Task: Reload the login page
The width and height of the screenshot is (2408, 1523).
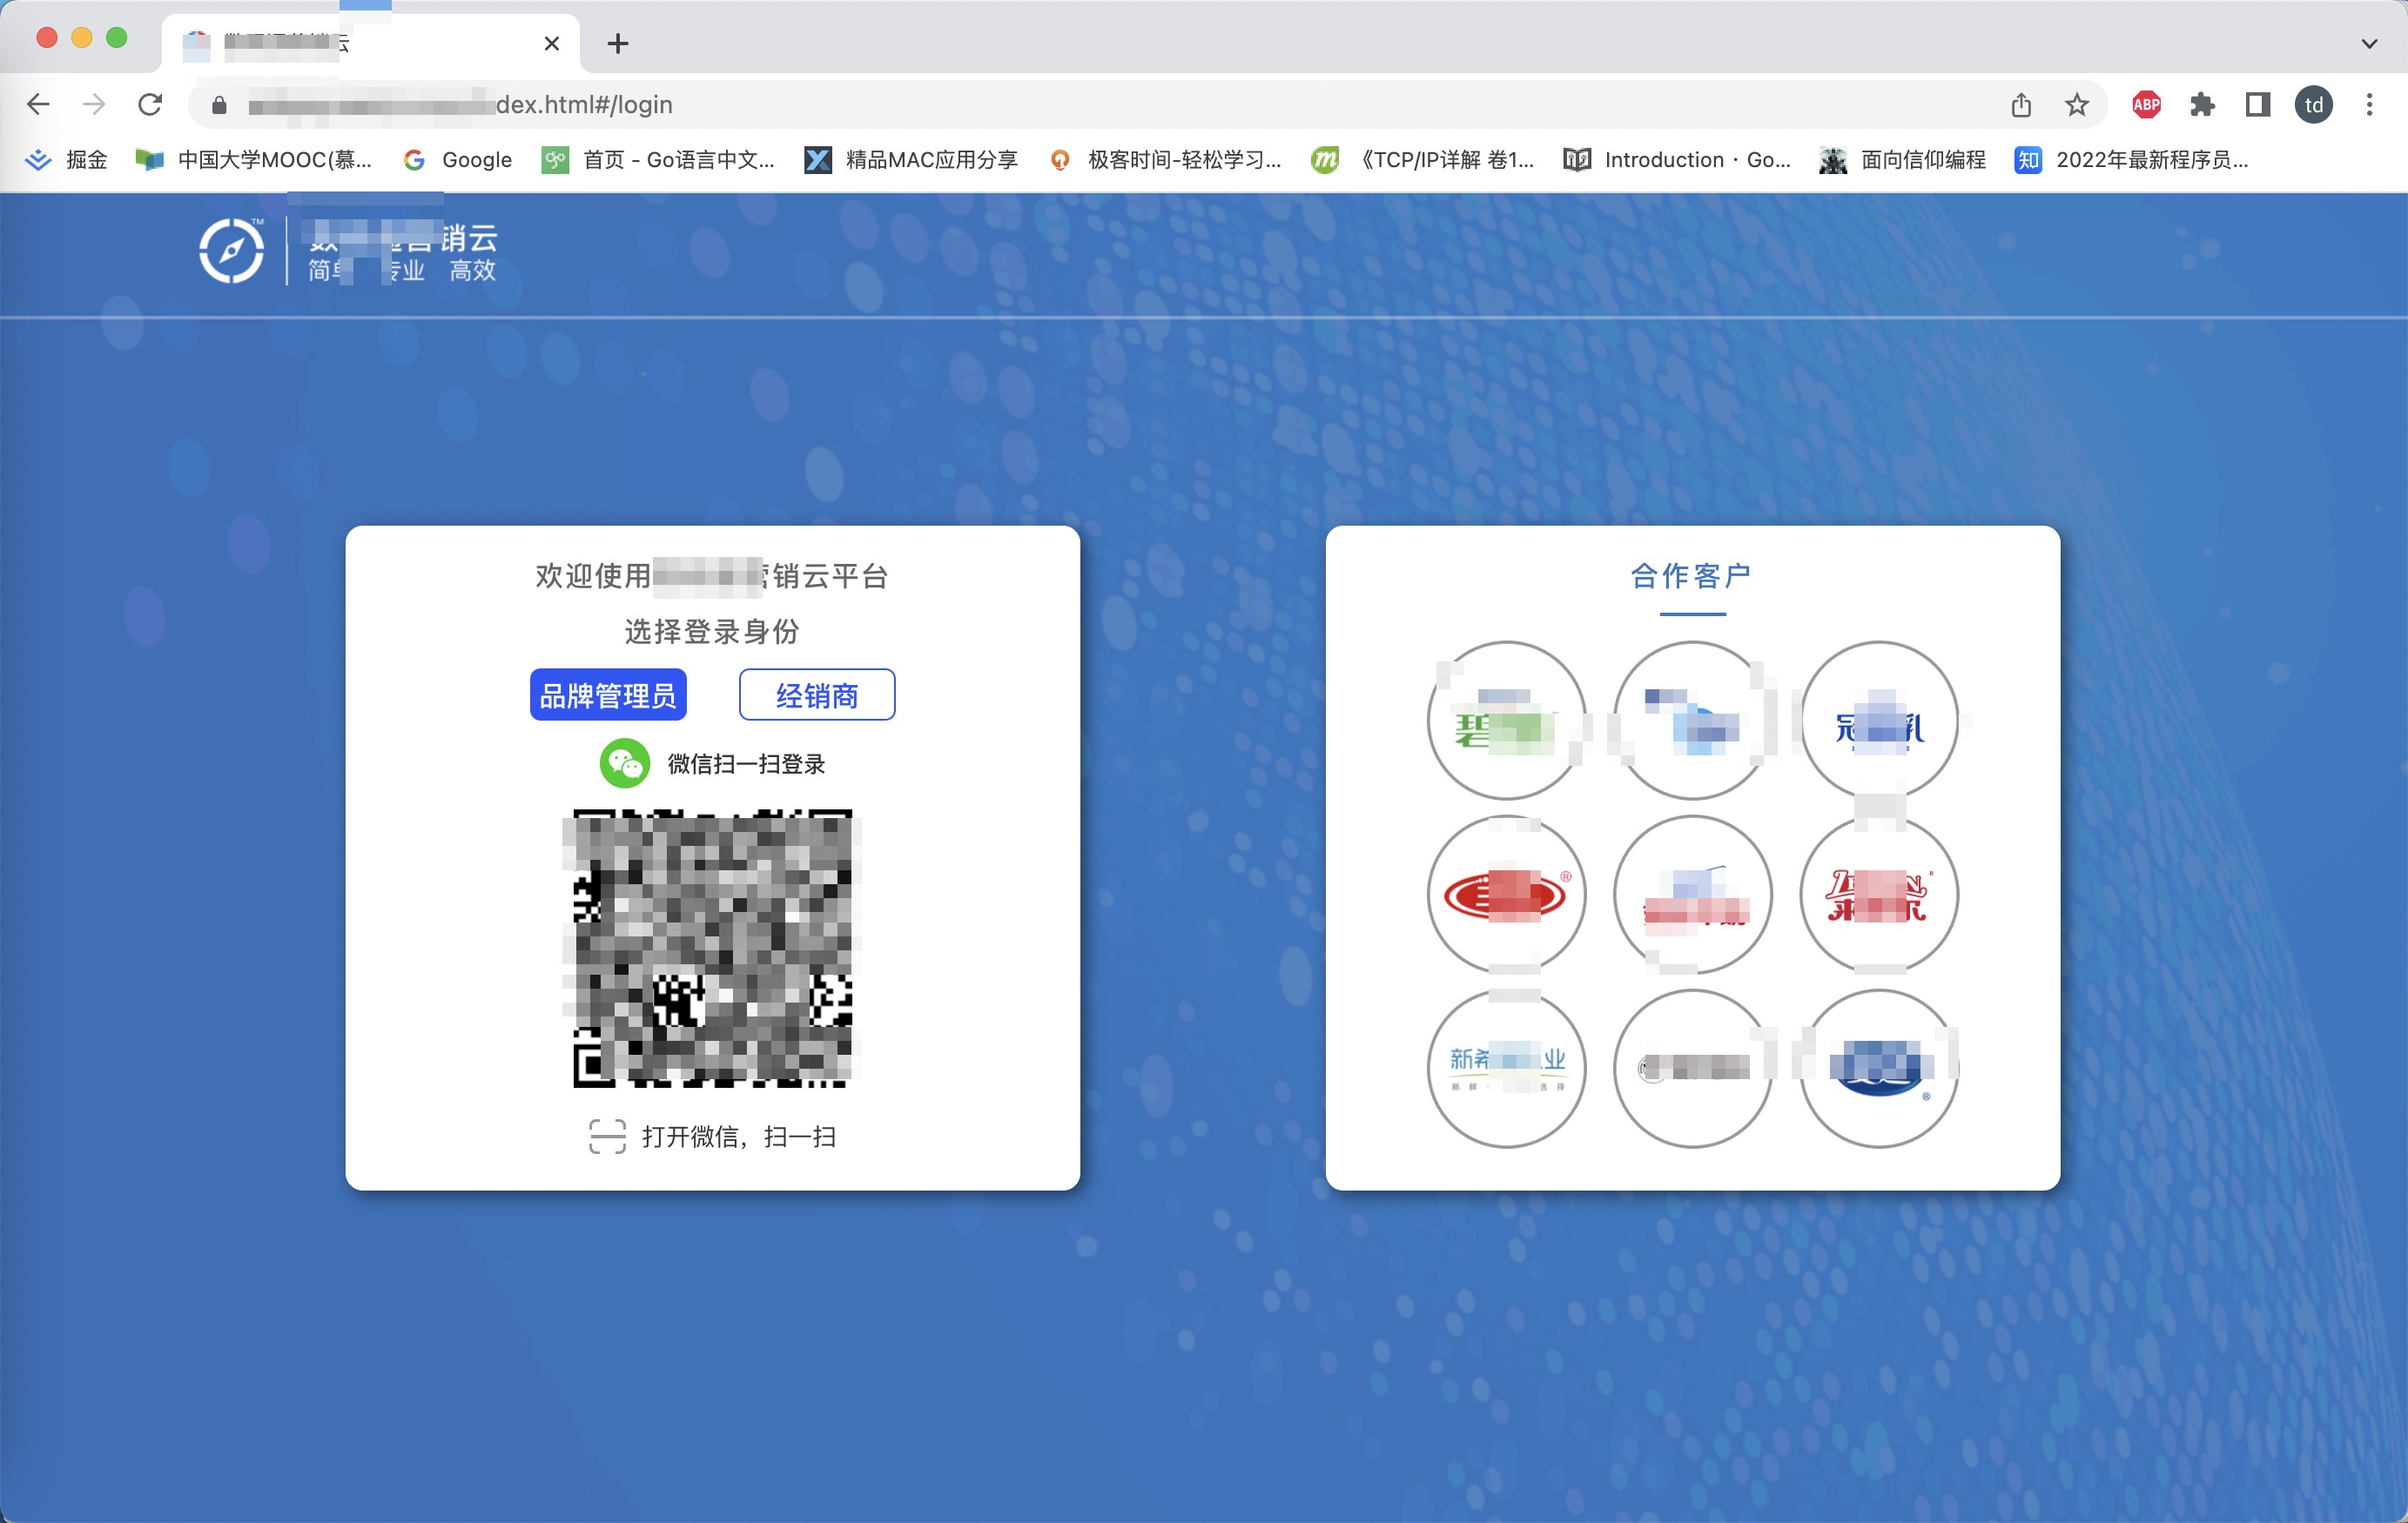Action: 150,104
